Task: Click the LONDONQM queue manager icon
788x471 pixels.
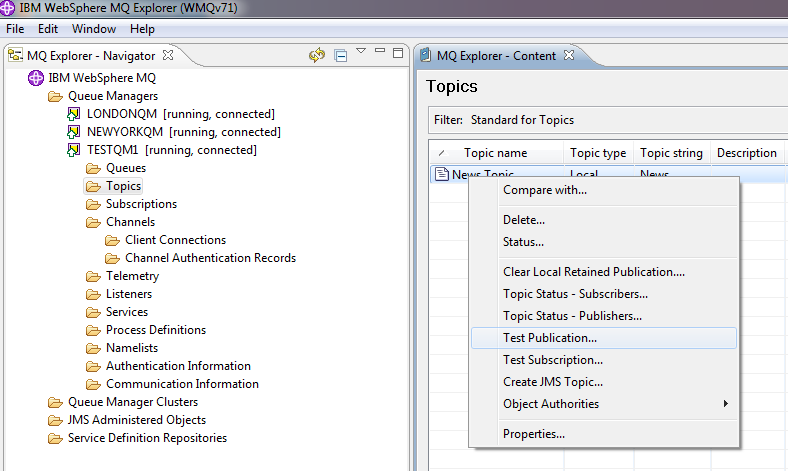Action: coord(73,114)
